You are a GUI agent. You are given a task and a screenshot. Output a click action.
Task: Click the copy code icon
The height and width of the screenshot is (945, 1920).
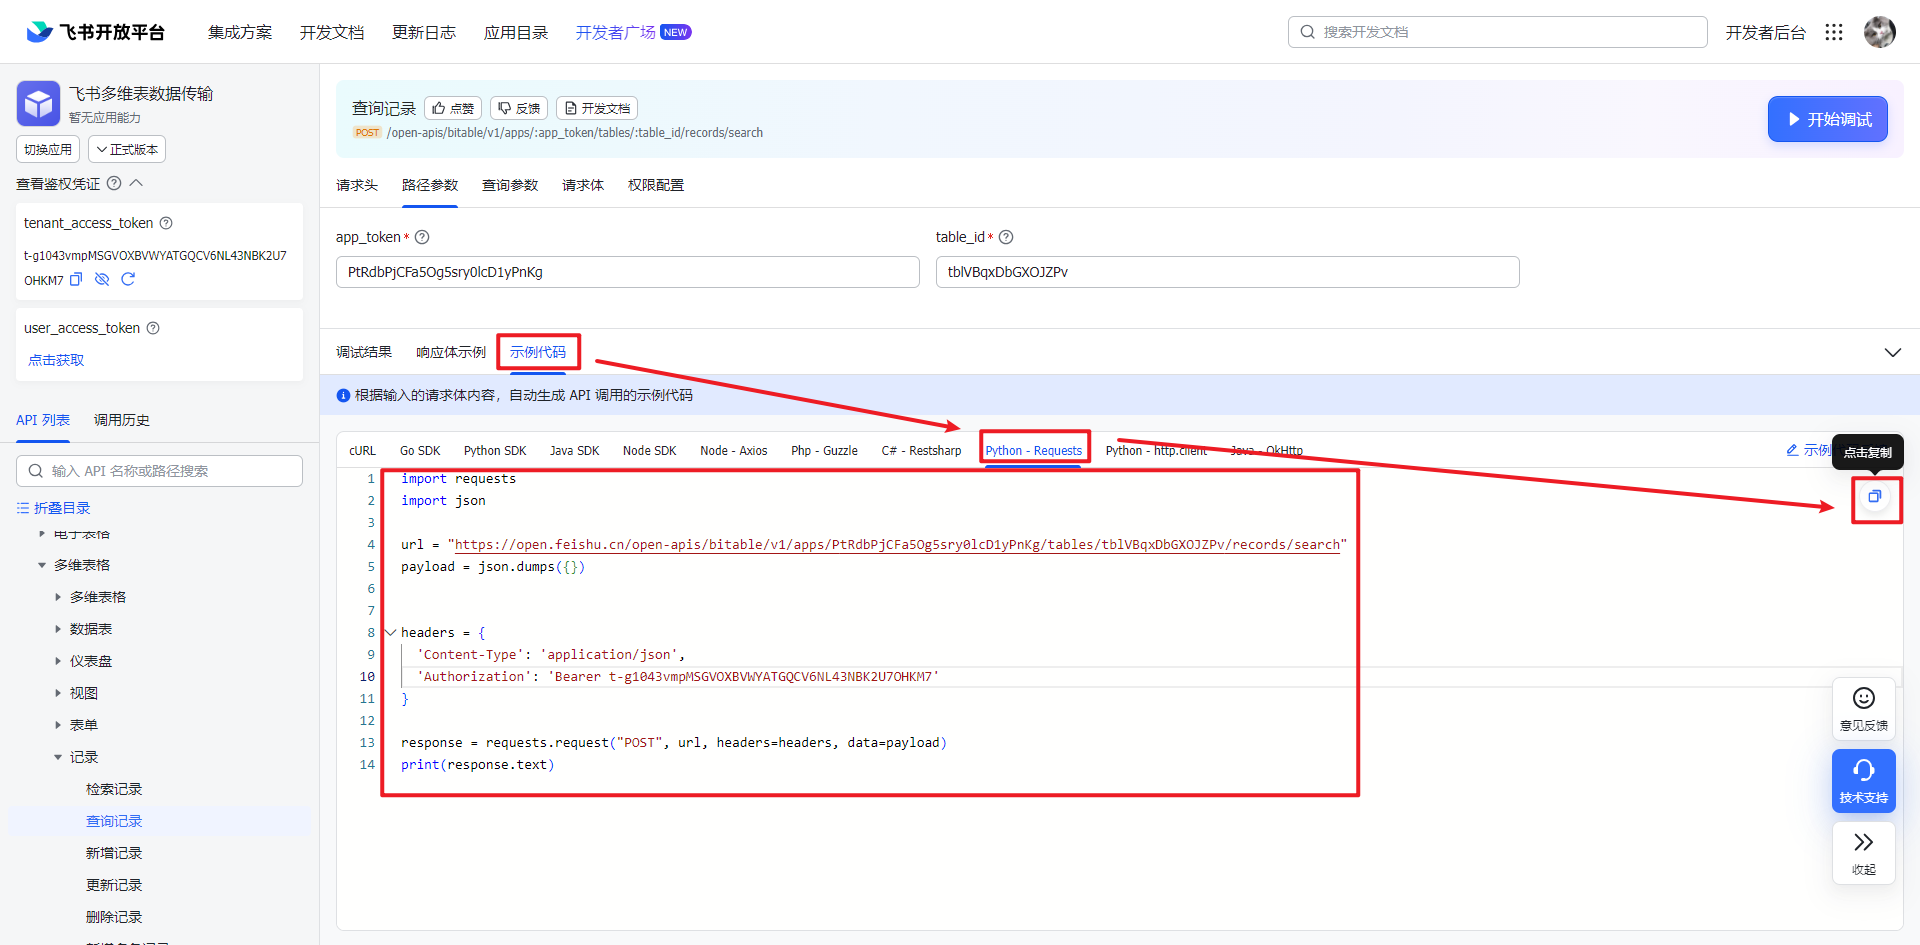[x=1875, y=496]
